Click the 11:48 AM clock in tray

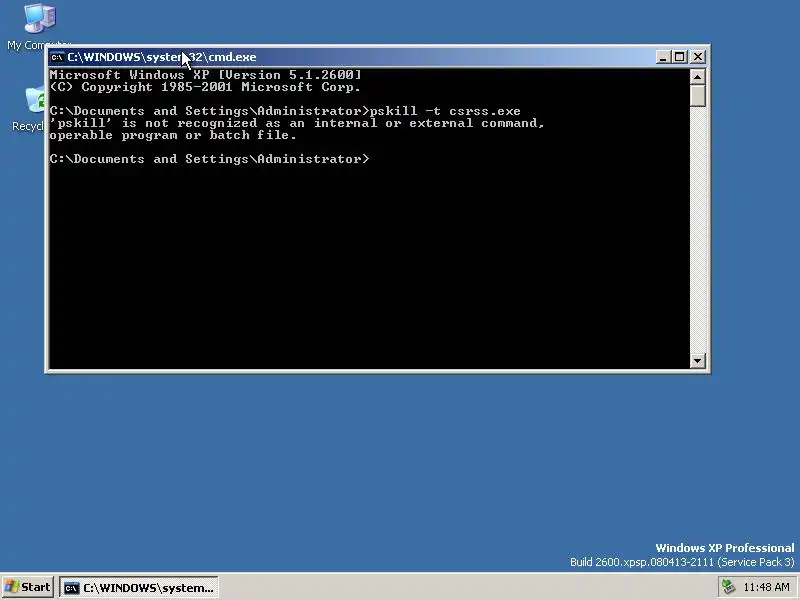[767, 588]
